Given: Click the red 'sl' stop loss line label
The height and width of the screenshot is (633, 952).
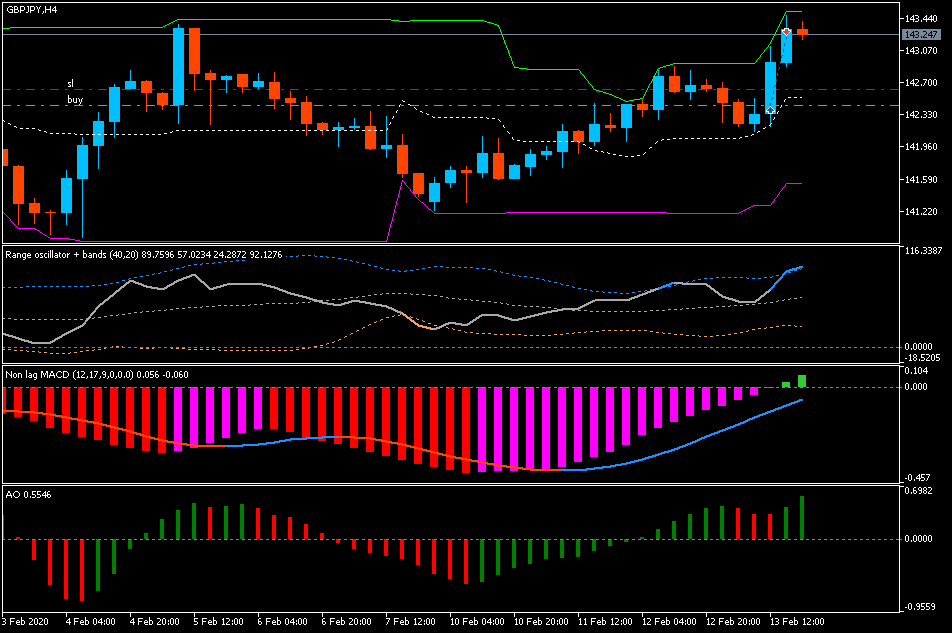Looking at the screenshot, I should (70, 84).
